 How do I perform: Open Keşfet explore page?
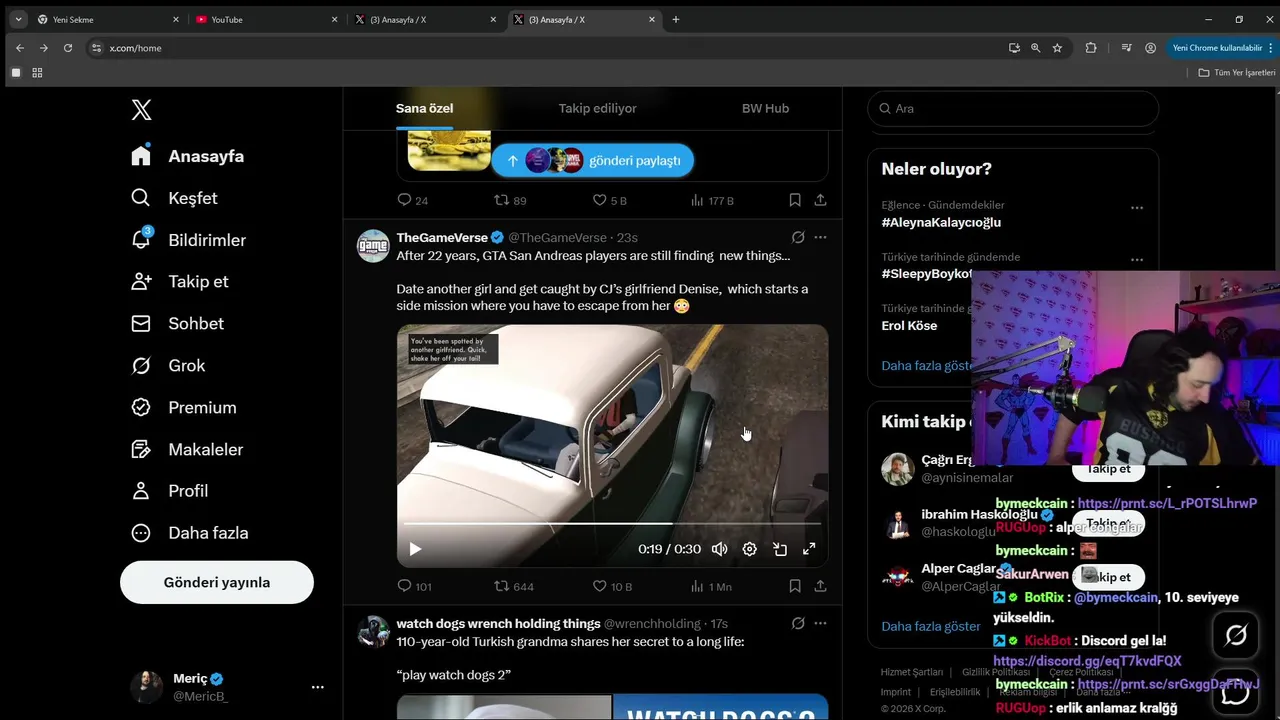pyautogui.click(x=175, y=198)
